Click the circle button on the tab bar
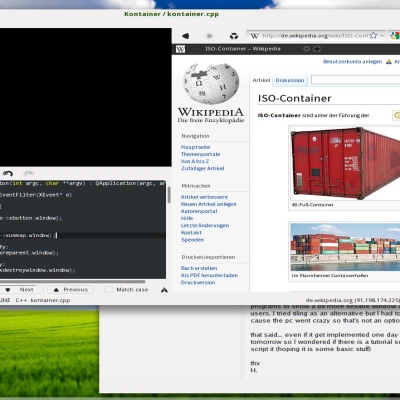This screenshot has height=400, width=400. (x=306, y=49)
